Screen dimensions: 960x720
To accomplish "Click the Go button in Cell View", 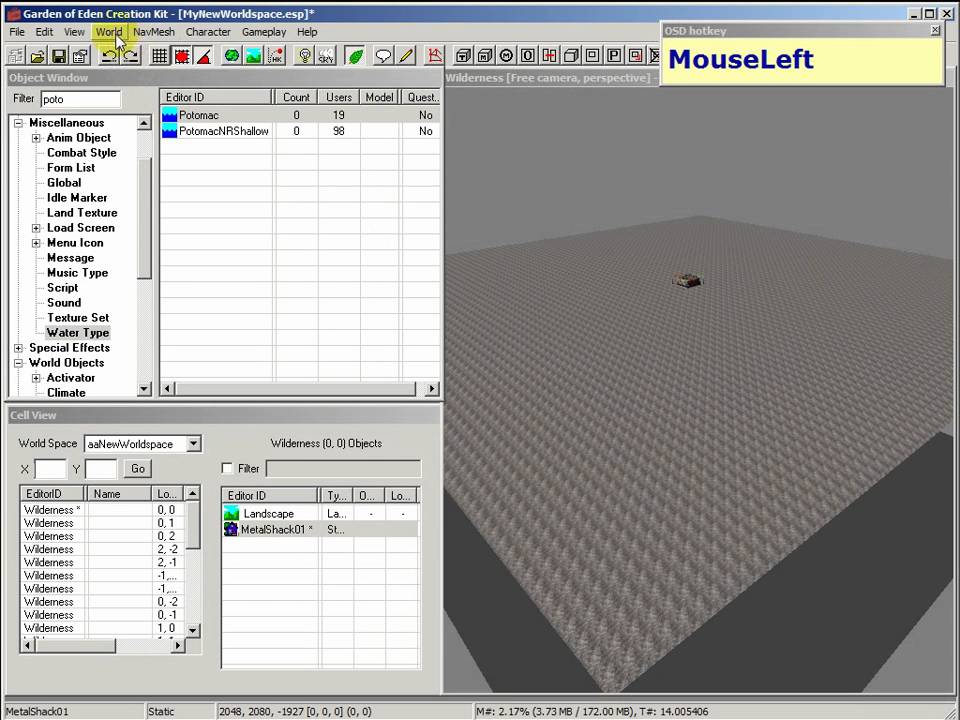I will (138, 468).
